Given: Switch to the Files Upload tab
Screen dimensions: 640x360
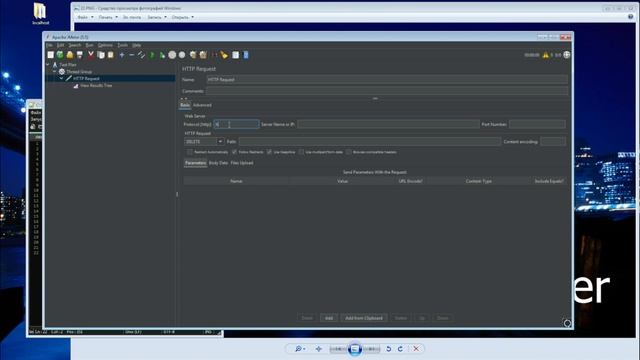Looking at the screenshot, I should 242,163.
